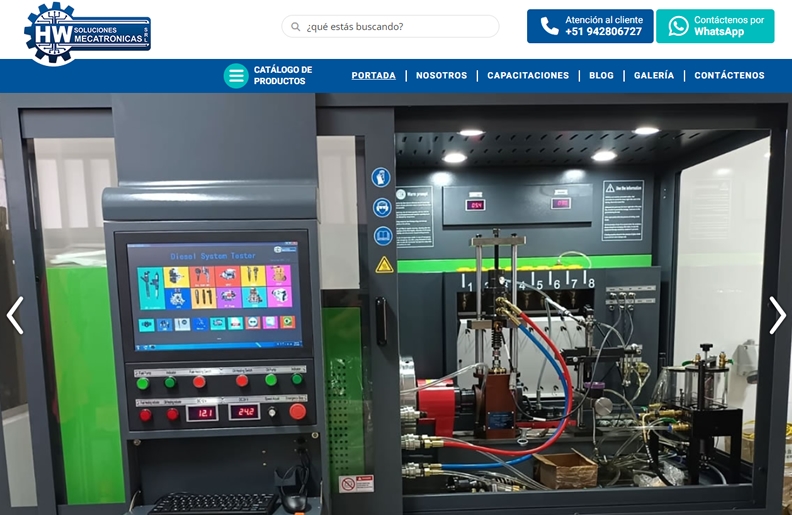Click the search magnifier icon
Screen dimensions: 792x515
tap(295, 27)
